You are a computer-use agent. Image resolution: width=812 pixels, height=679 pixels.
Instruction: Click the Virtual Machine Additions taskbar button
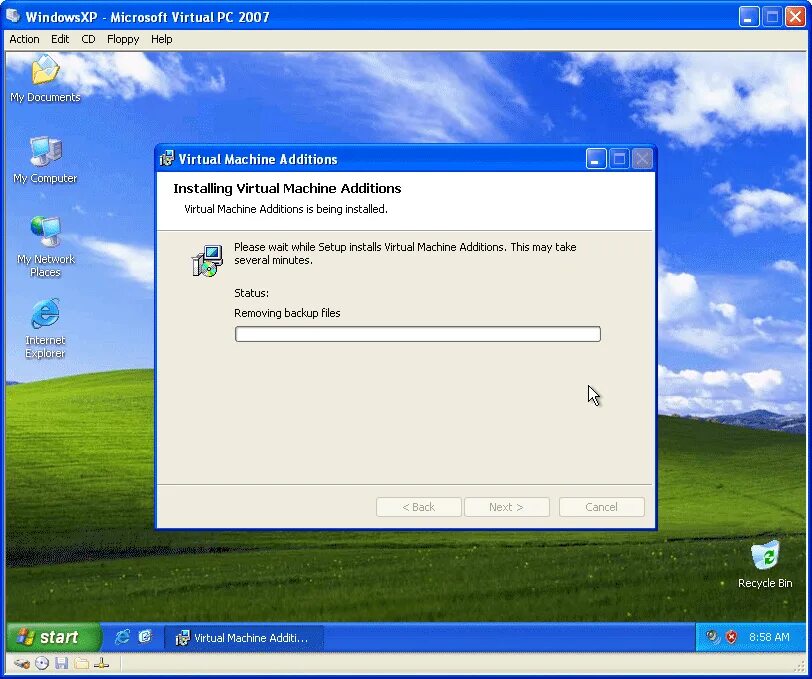(x=244, y=638)
